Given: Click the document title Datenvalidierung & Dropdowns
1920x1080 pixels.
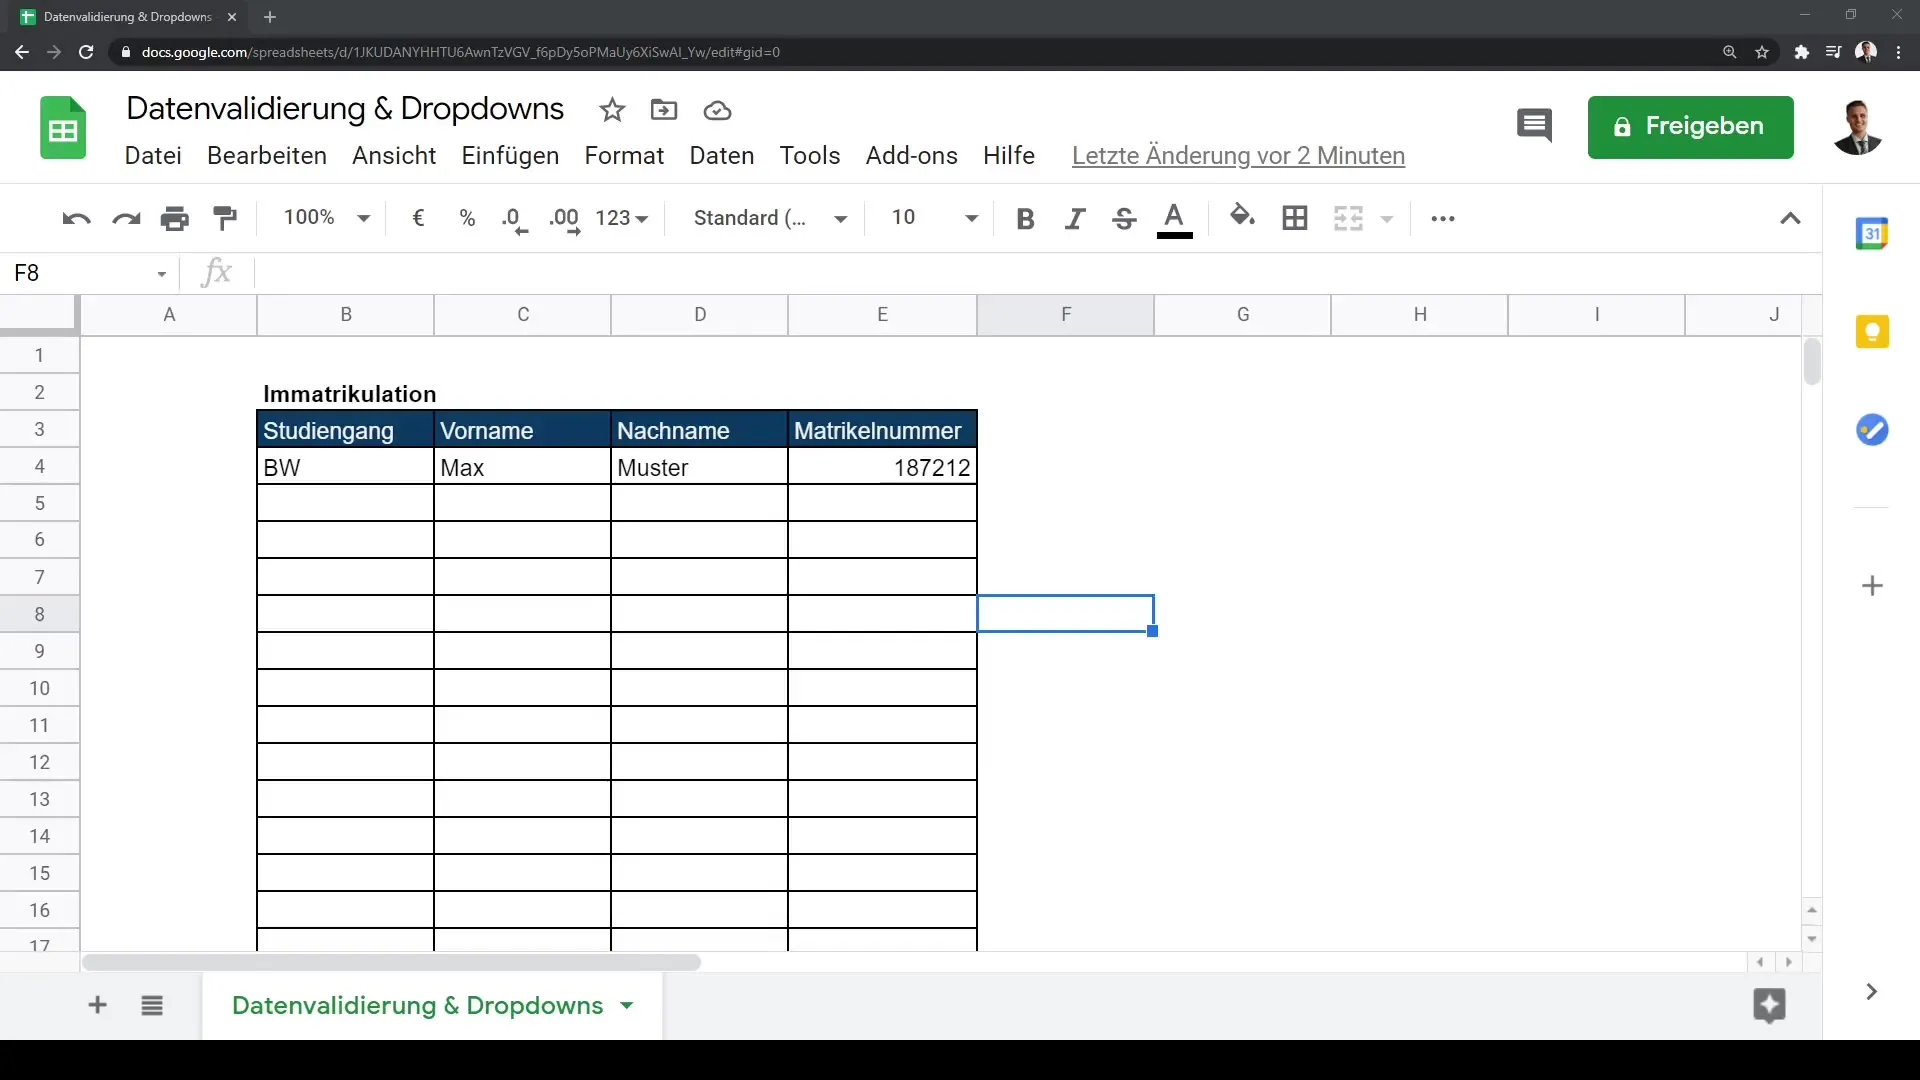Looking at the screenshot, I should (x=345, y=109).
